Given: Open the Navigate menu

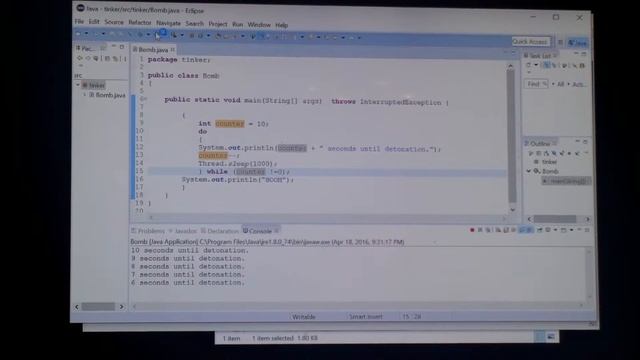Looking at the screenshot, I should click(x=168, y=23).
